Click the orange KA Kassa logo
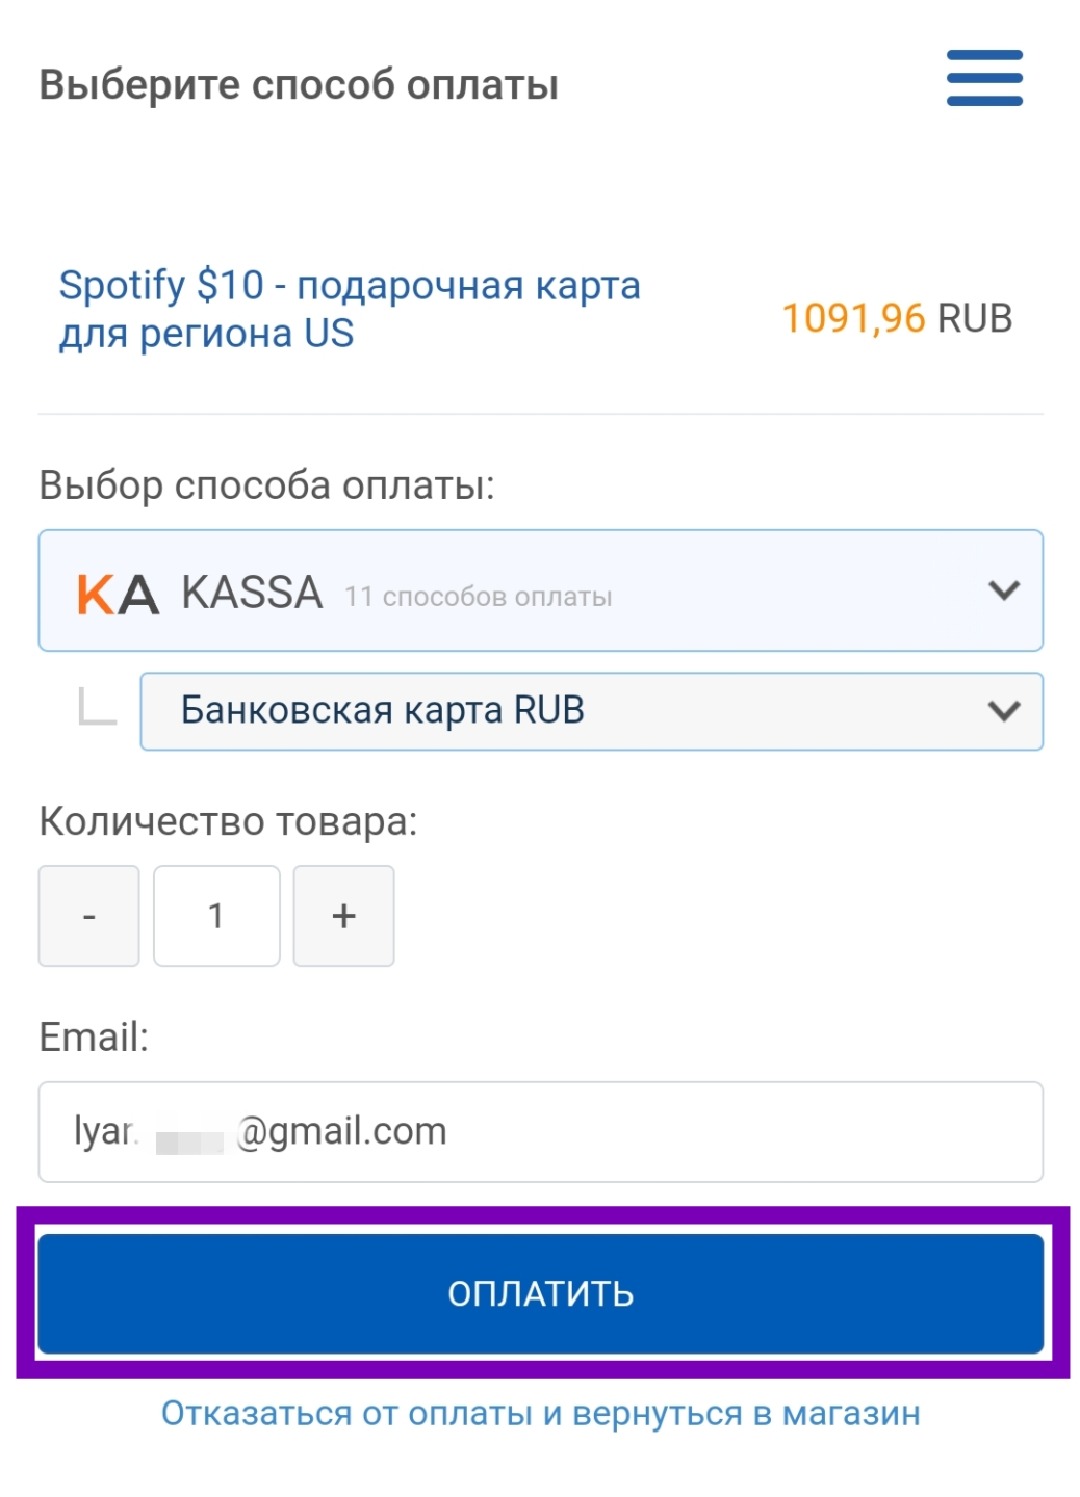Screen dimensions: 1080x1497 coord(117,594)
